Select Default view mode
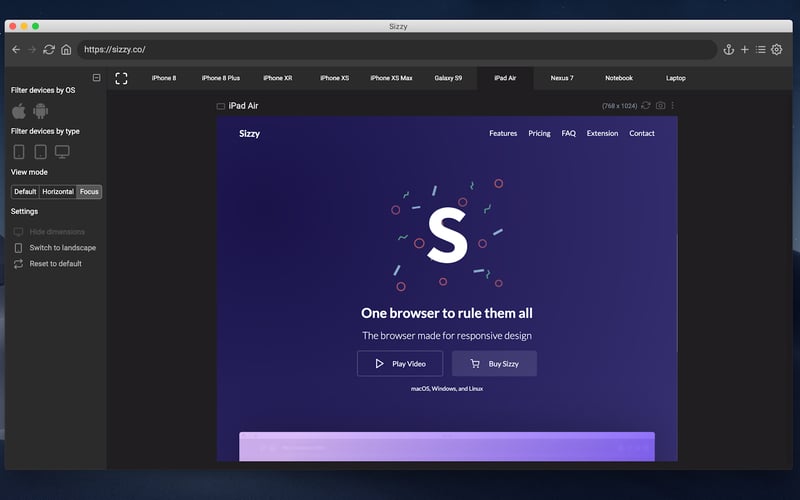The image size is (800, 500). pyautogui.click(x=25, y=192)
